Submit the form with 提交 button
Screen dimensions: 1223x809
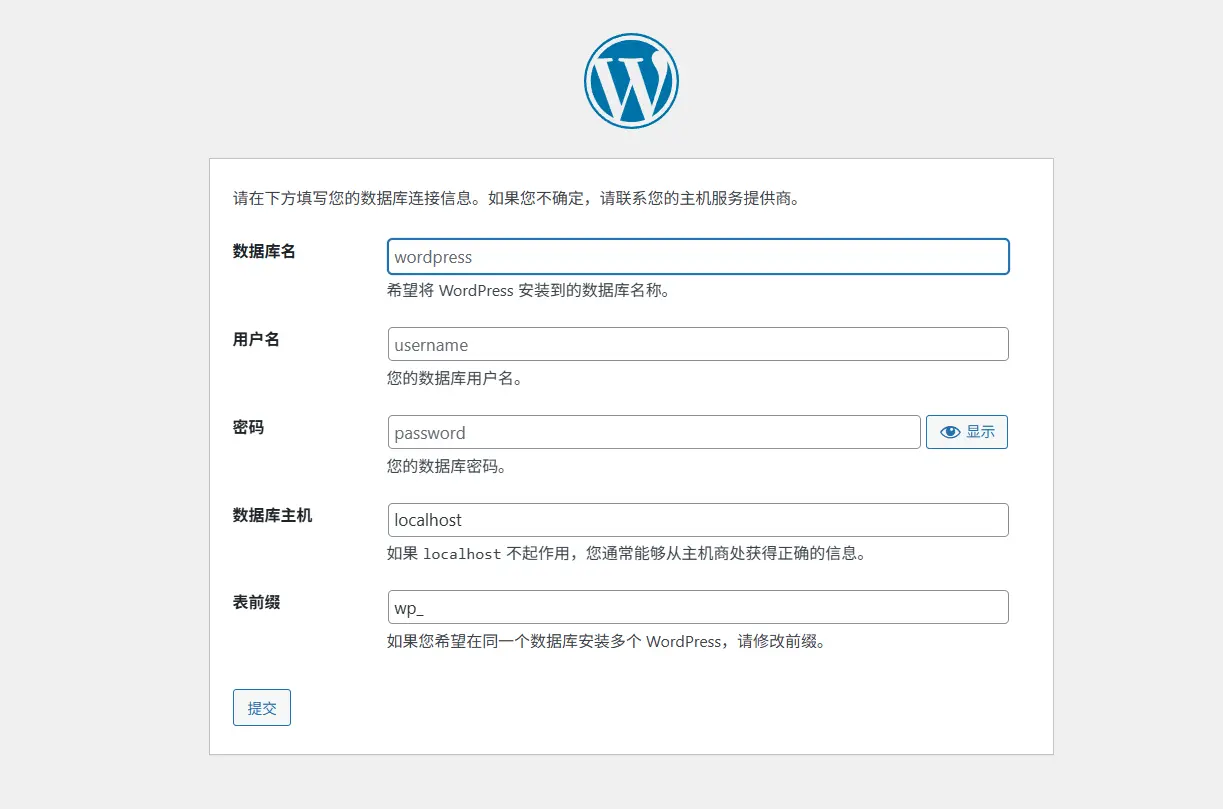(x=262, y=707)
